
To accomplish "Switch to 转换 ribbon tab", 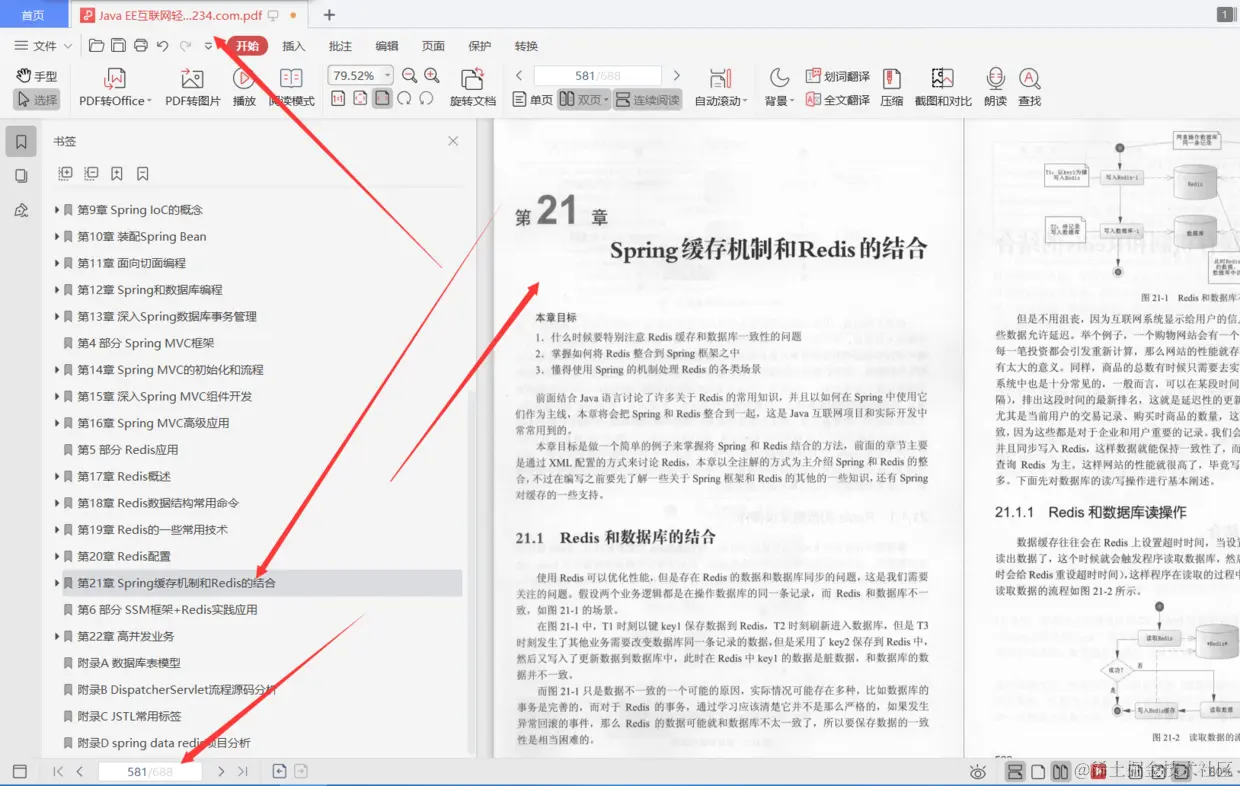I will 526,46.
